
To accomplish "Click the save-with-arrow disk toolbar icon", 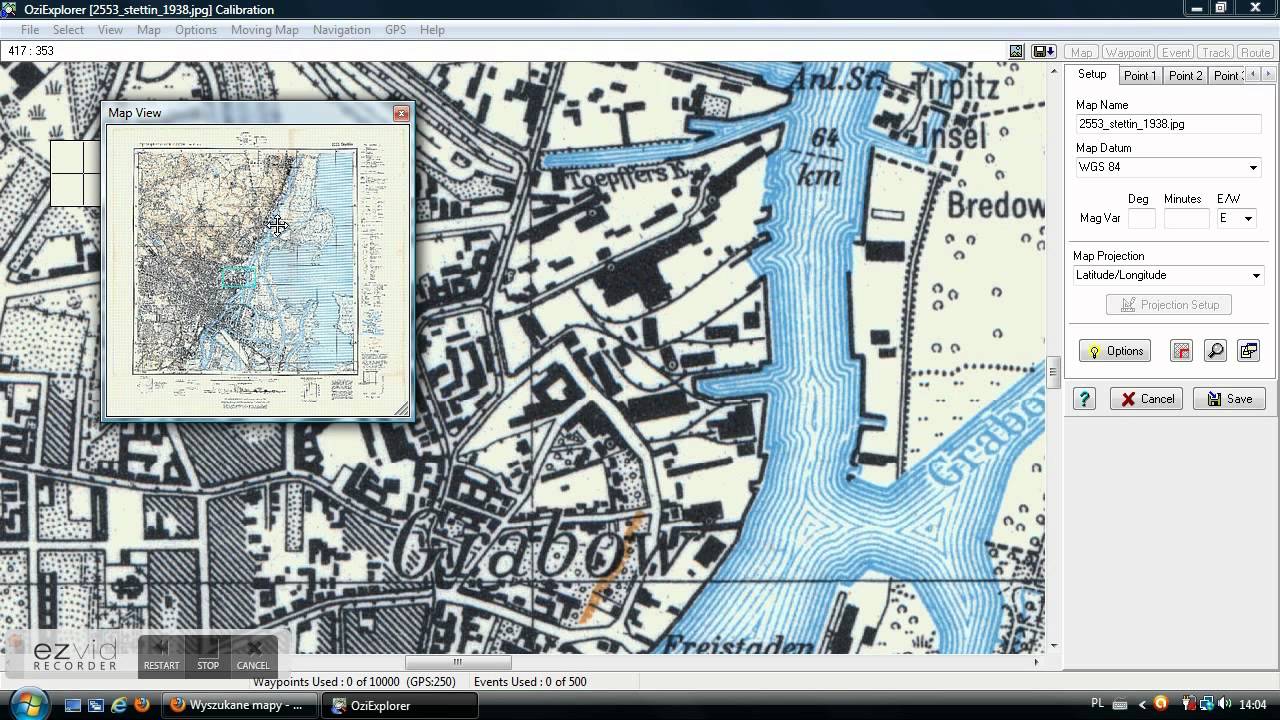I will 1044,51.
